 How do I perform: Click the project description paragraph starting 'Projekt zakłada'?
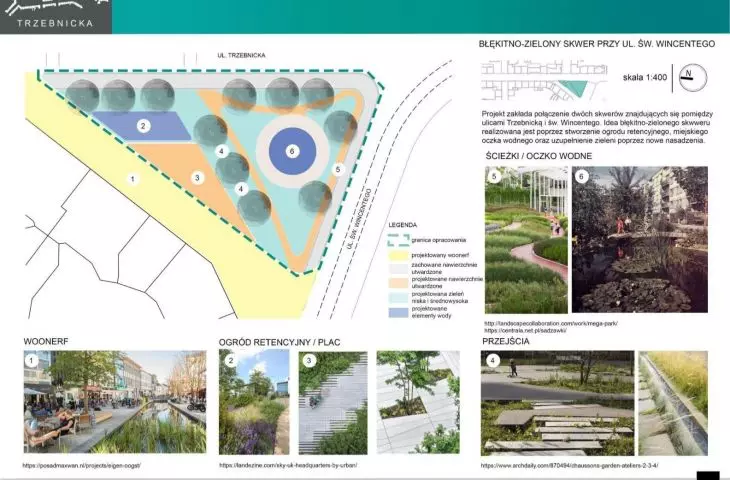point(597,127)
